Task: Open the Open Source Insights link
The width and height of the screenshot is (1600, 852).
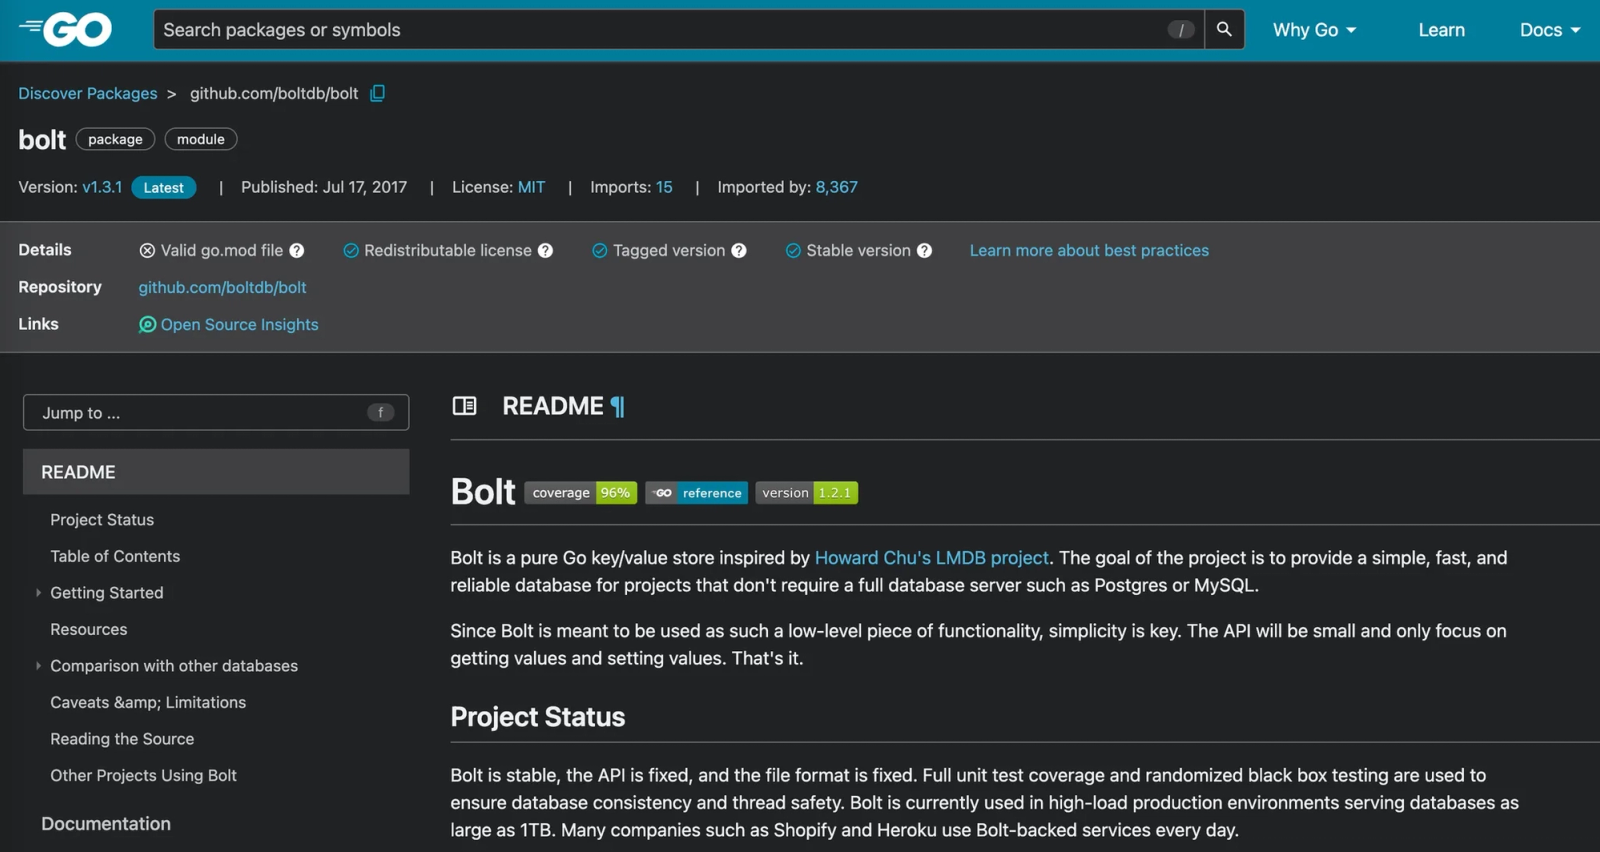Action: point(239,325)
